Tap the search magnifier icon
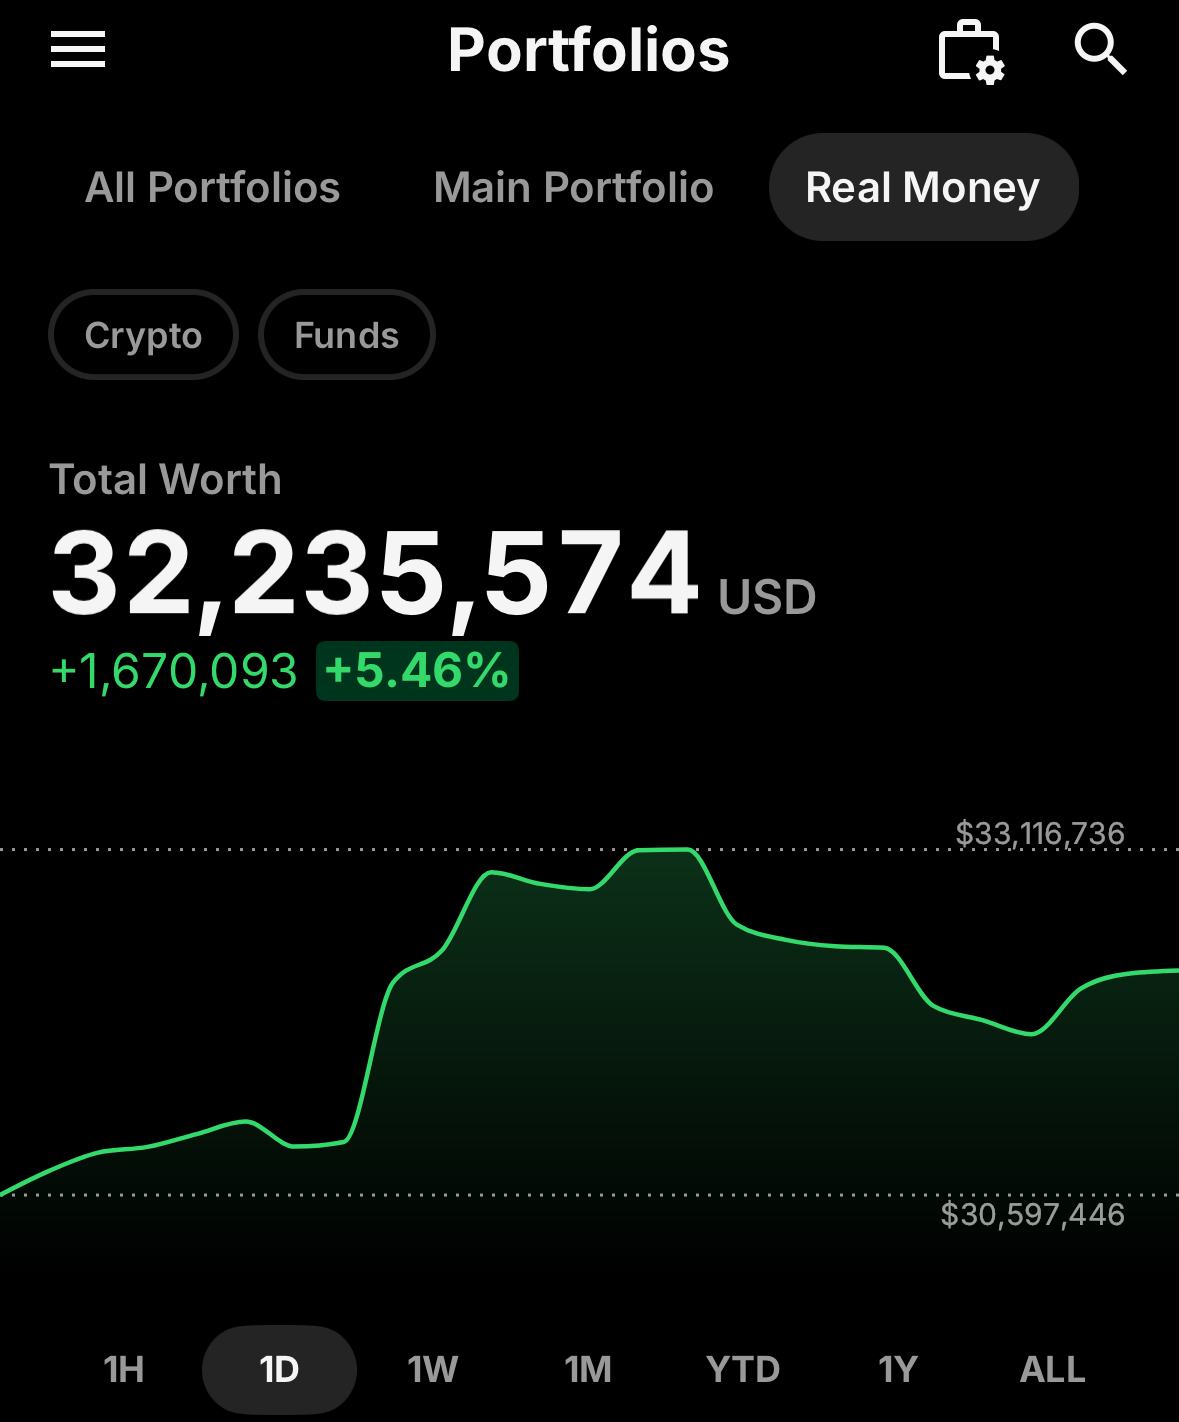The height and width of the screenshot is (1422, 1179). pyautogui.click(x=1100, y=49)
